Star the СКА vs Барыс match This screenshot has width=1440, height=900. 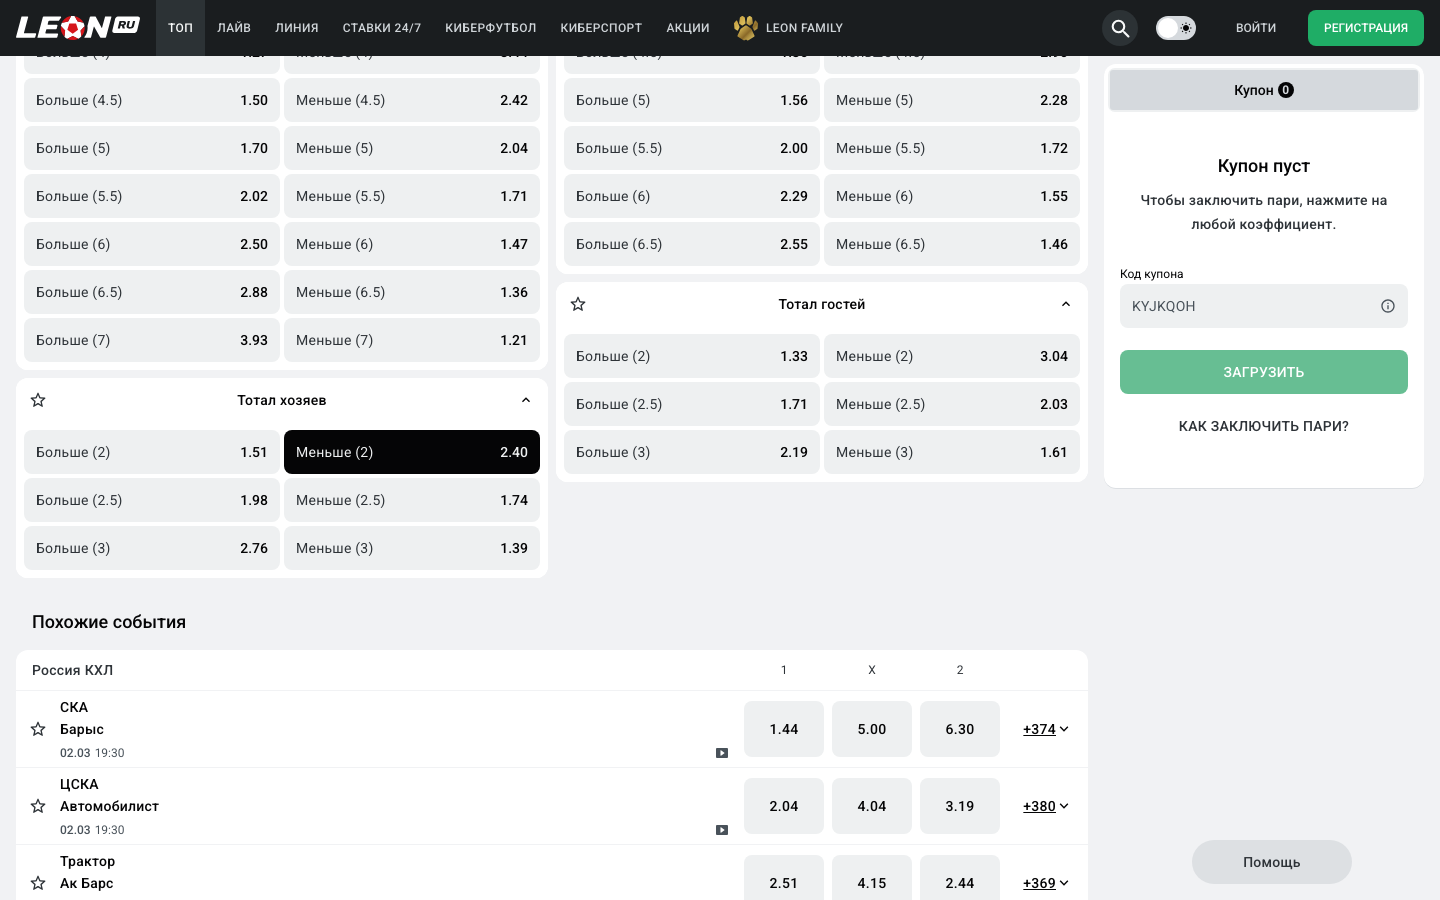pyautogui.click(x=38, y=729)
